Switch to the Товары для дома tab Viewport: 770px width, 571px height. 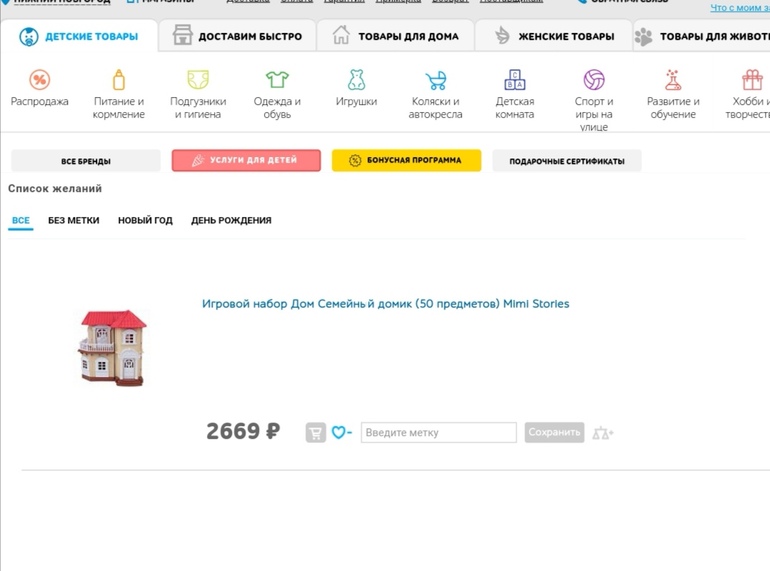pyautogui.click(x=395, y=36)
